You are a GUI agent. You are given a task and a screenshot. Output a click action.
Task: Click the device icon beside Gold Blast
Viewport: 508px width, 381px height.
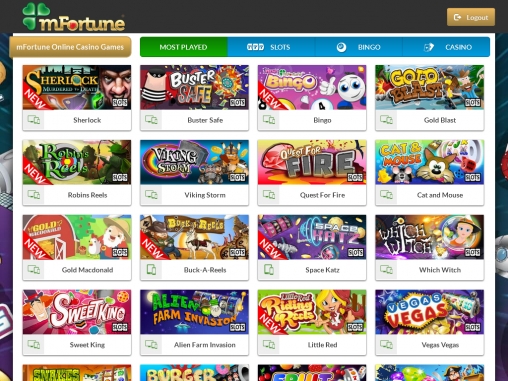387,120
